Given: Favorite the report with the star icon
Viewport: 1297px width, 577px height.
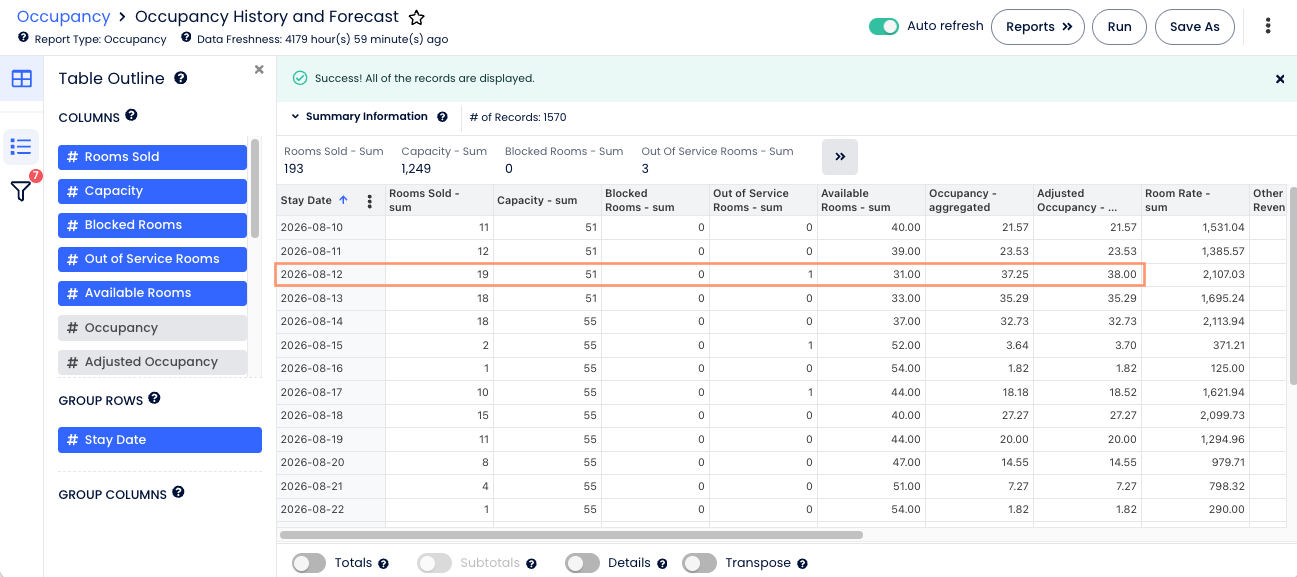Looking at the screenshot, I should pyautogui.click(x=417, y=17).
